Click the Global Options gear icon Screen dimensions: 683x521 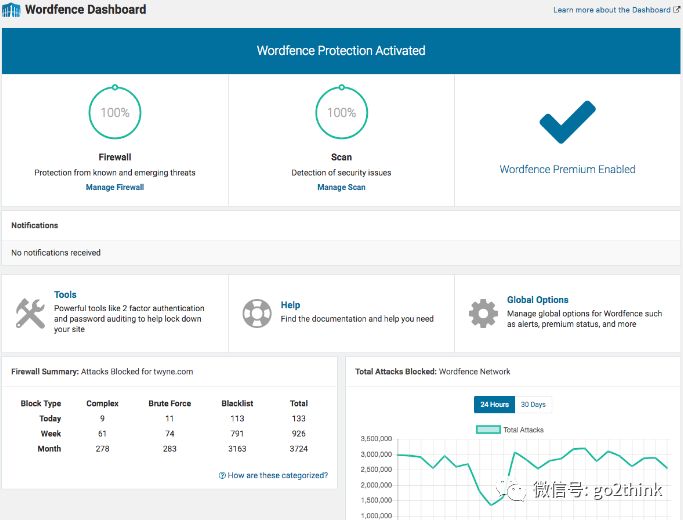tap(484, 313)
